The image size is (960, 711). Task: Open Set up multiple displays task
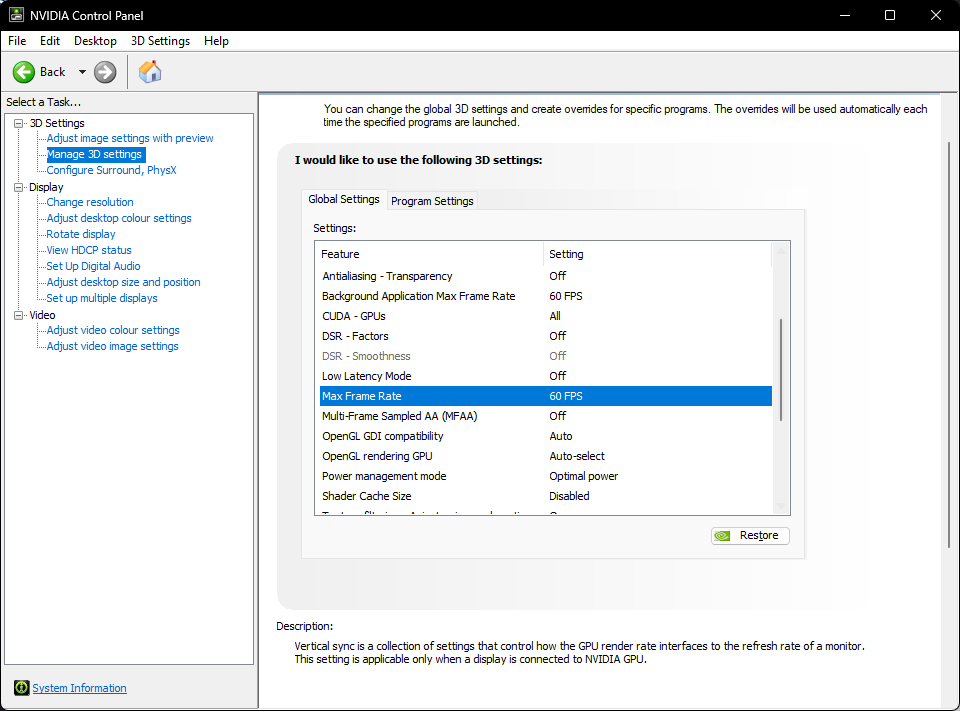click(102, 298)
